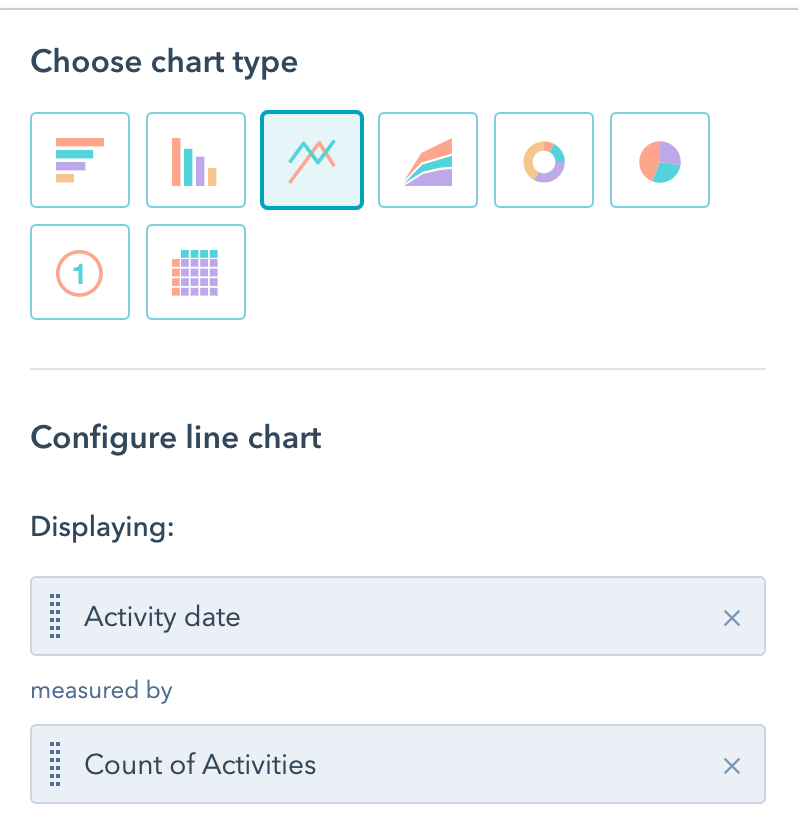Remove the Activity date field
Screen dimensions: 798x840
732,618
